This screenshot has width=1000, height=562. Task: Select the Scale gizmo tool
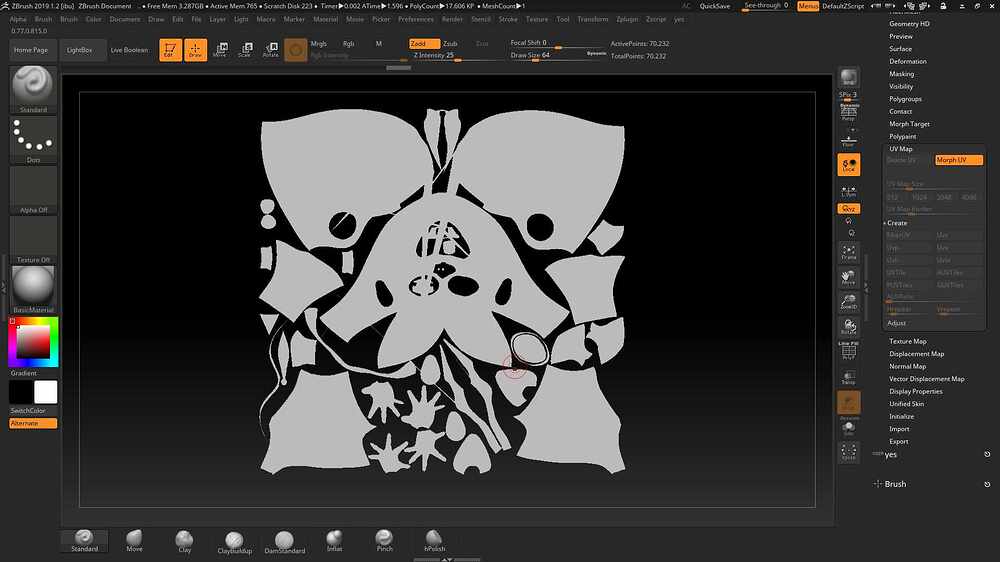[x=246, y=50]
